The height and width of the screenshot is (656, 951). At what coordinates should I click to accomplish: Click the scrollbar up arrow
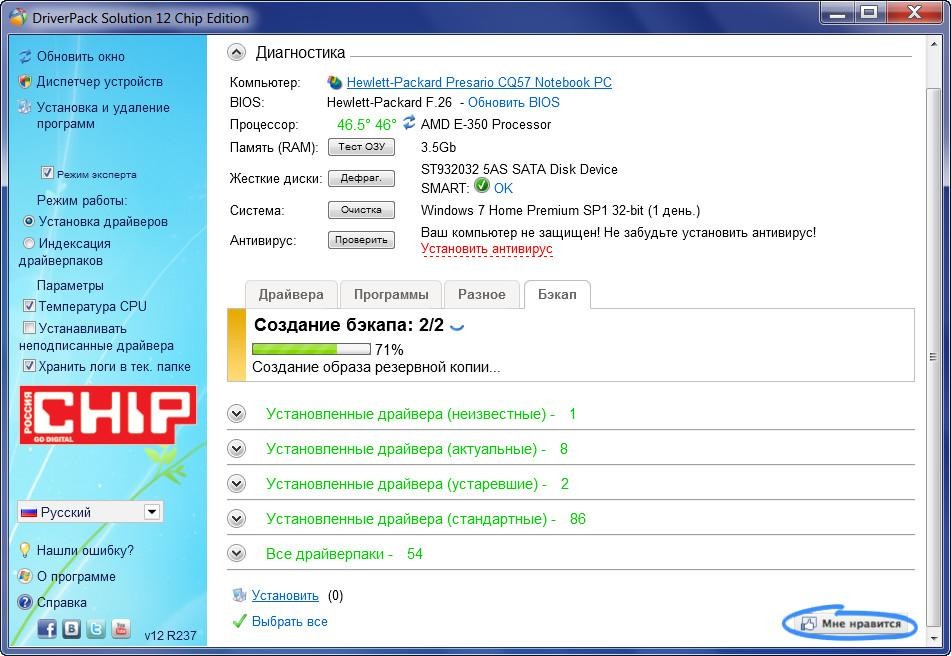point(933,44)
